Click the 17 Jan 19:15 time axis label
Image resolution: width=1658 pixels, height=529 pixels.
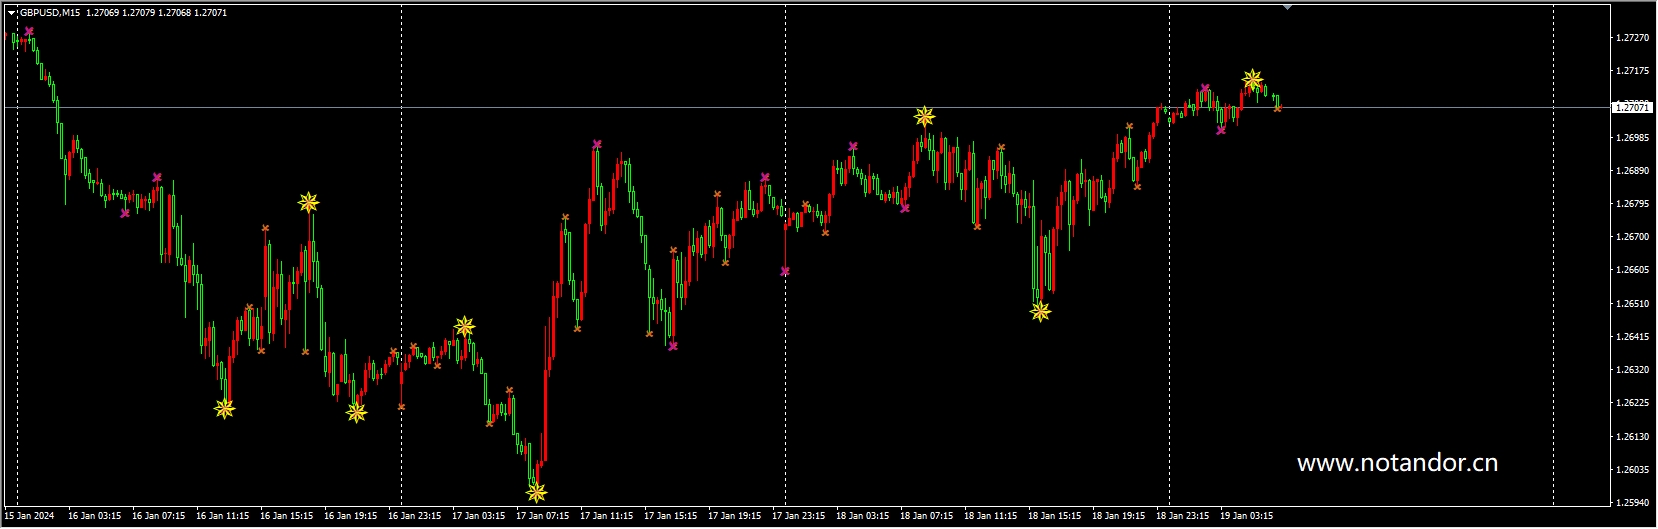click(734, 517)
